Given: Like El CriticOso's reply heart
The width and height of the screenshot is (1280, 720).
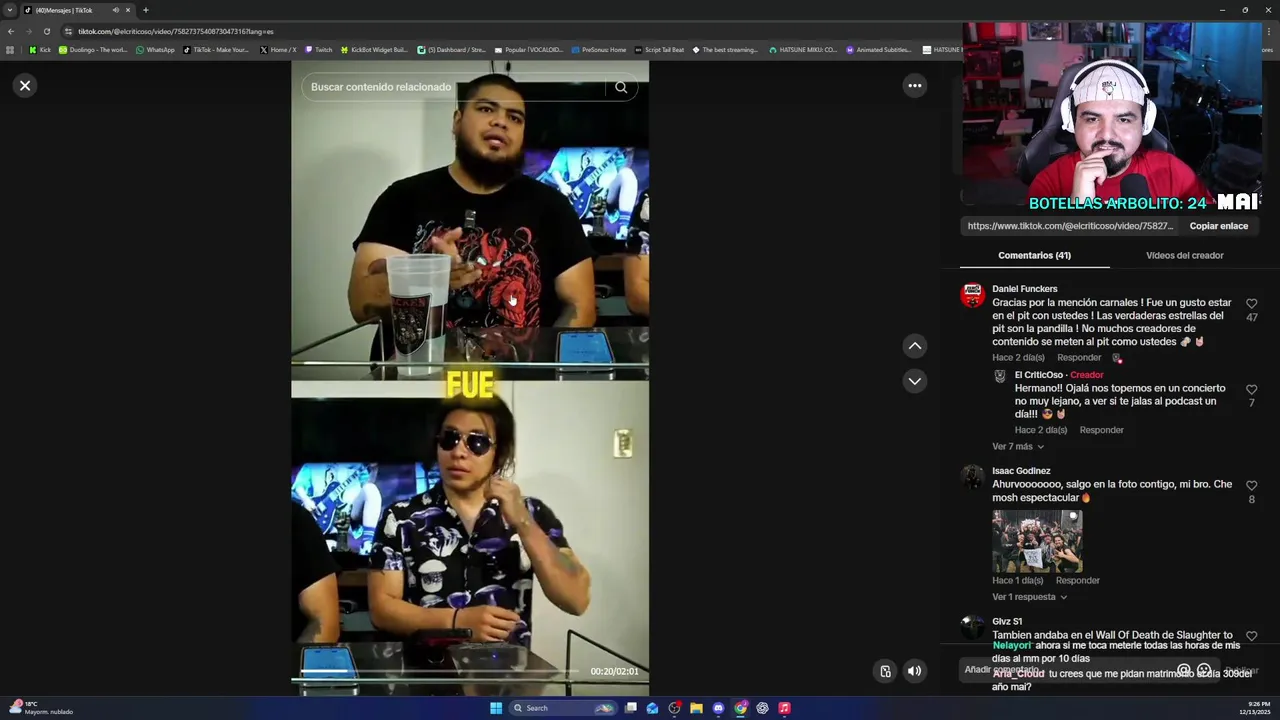Looking at the screenshot, I should pyautogui.click(x=1251, y=390).
